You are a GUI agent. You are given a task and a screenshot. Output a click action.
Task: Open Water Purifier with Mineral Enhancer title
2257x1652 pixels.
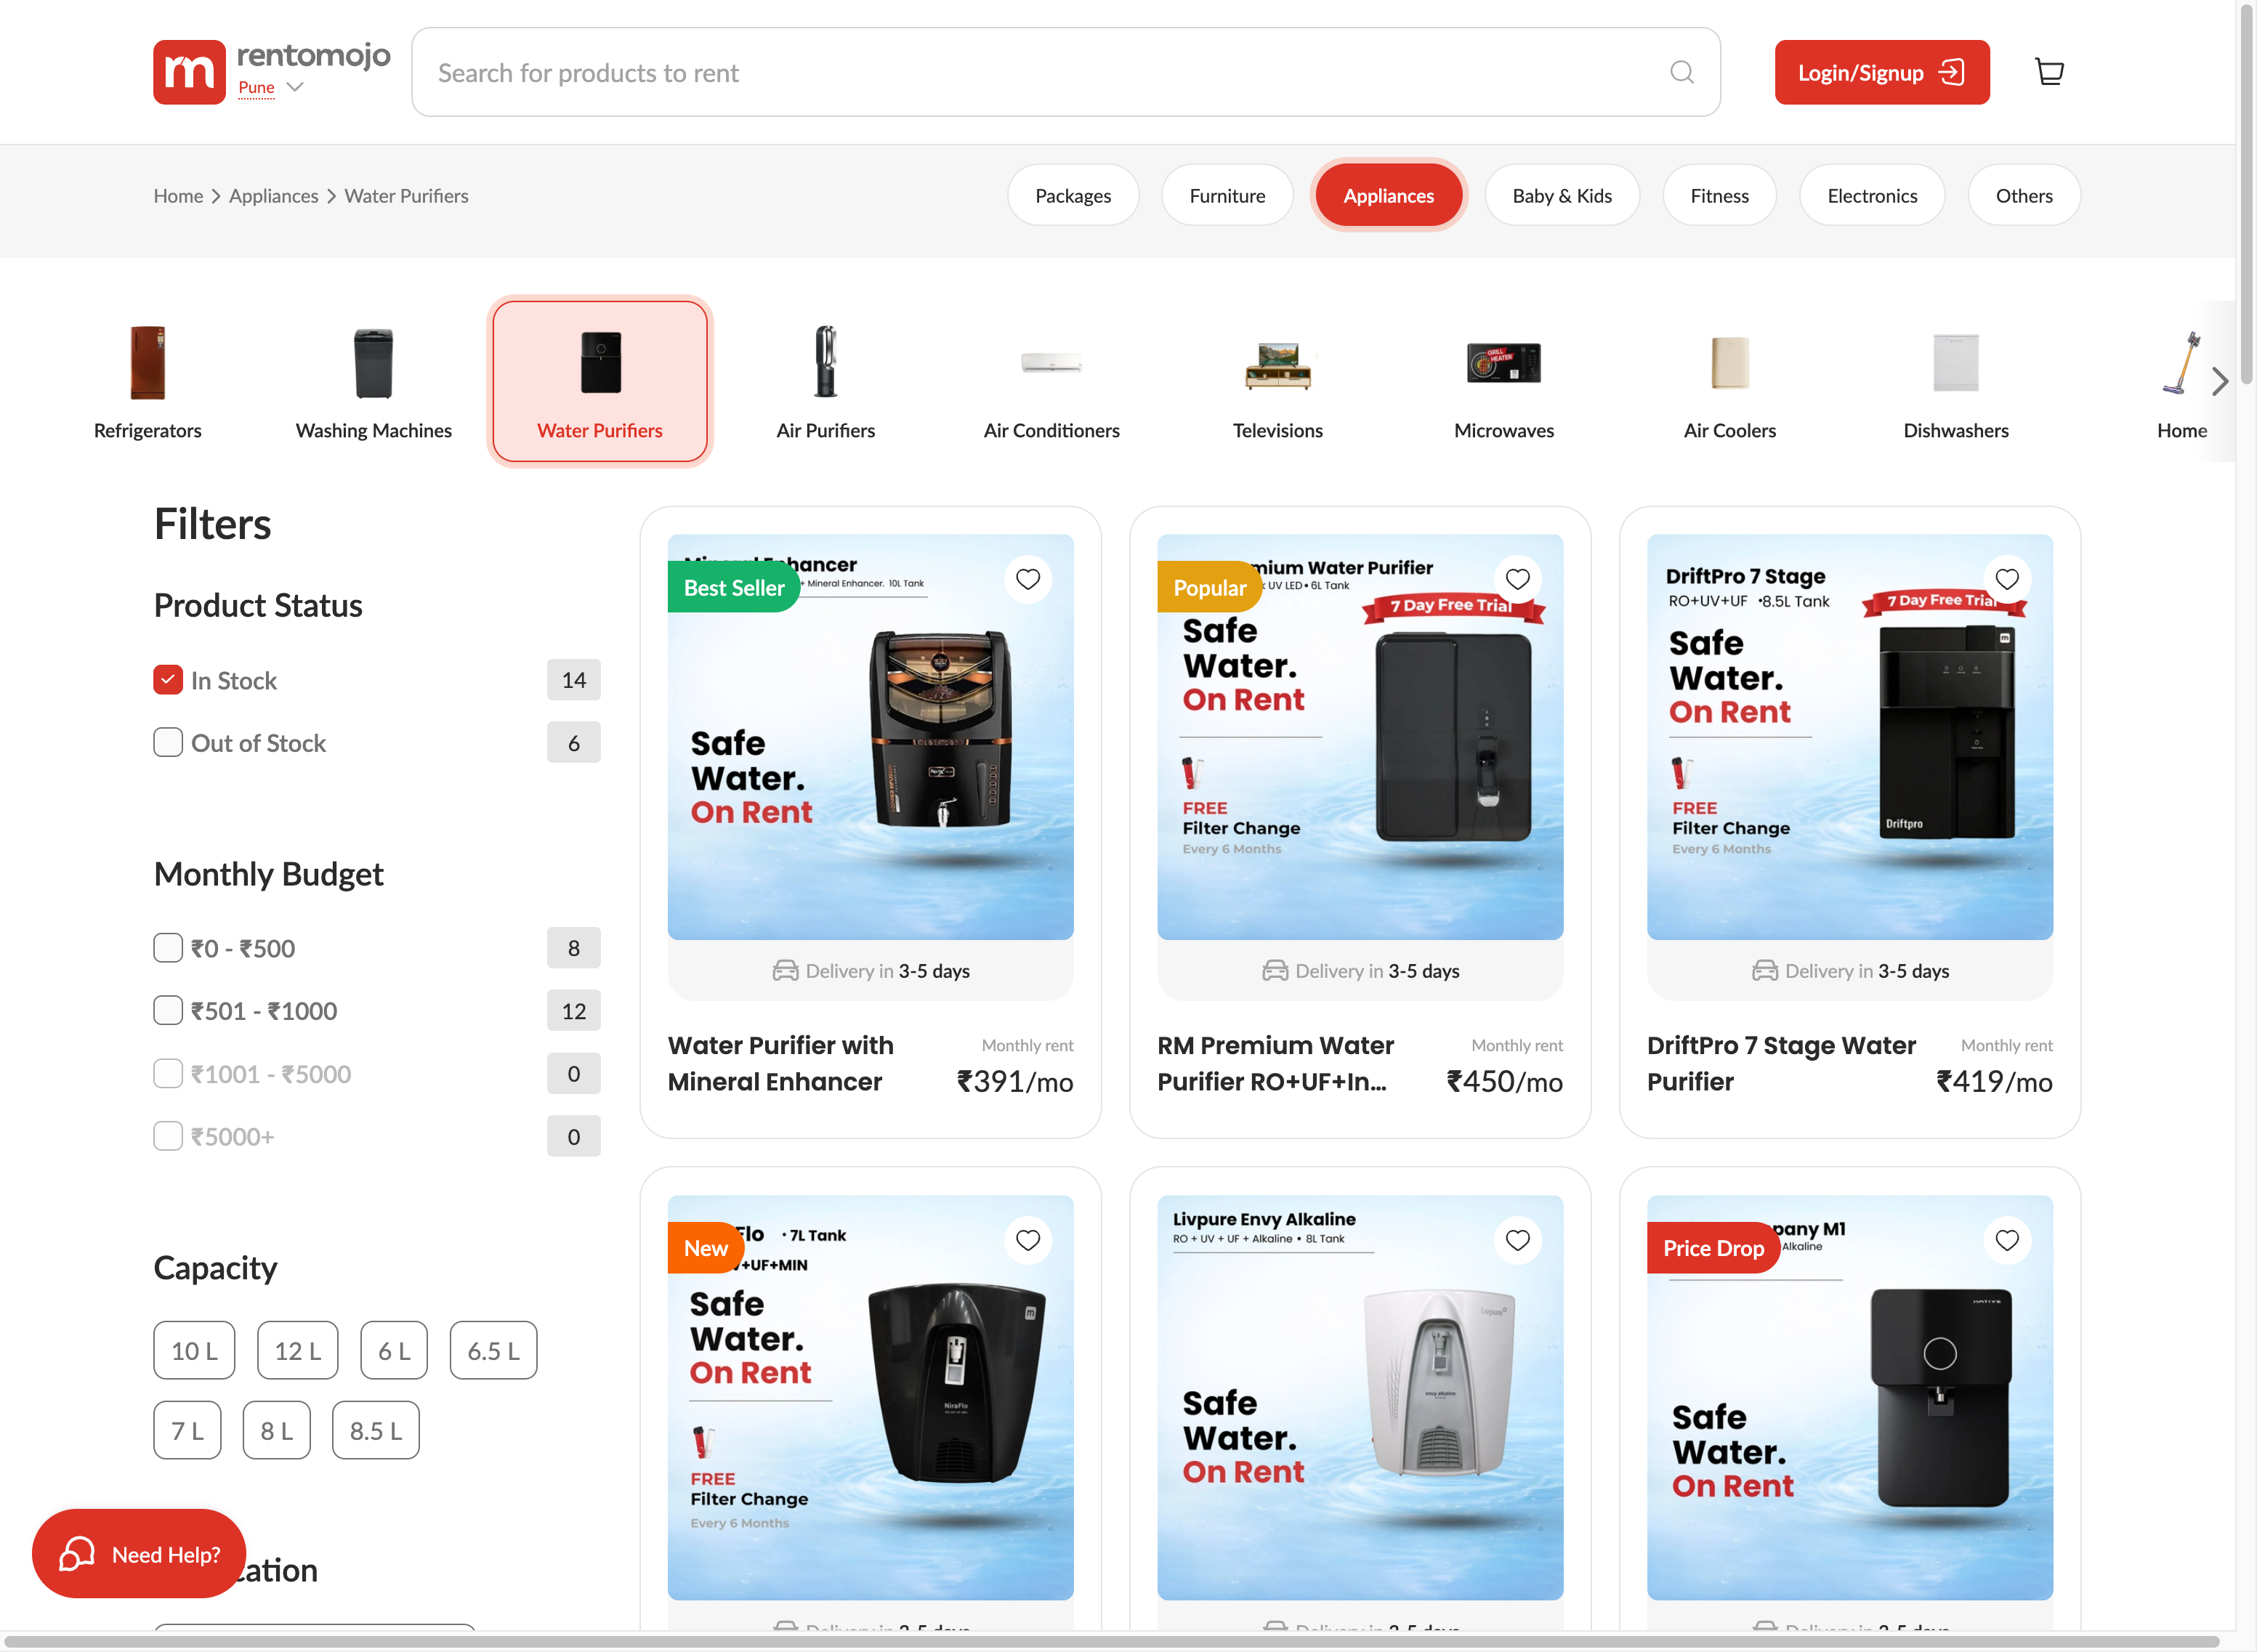[781, 1063]
